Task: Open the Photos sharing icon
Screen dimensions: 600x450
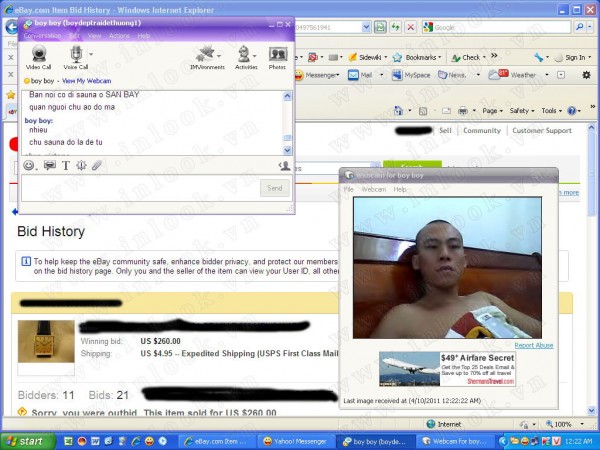Action: click(x=277, y=56)
